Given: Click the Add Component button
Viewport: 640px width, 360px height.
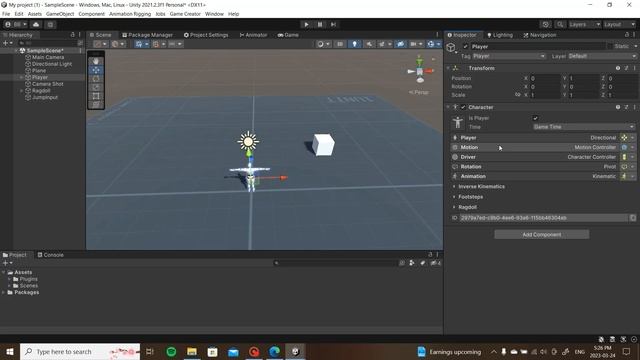Looking at the screenshot, I should [x=542, y=235].
